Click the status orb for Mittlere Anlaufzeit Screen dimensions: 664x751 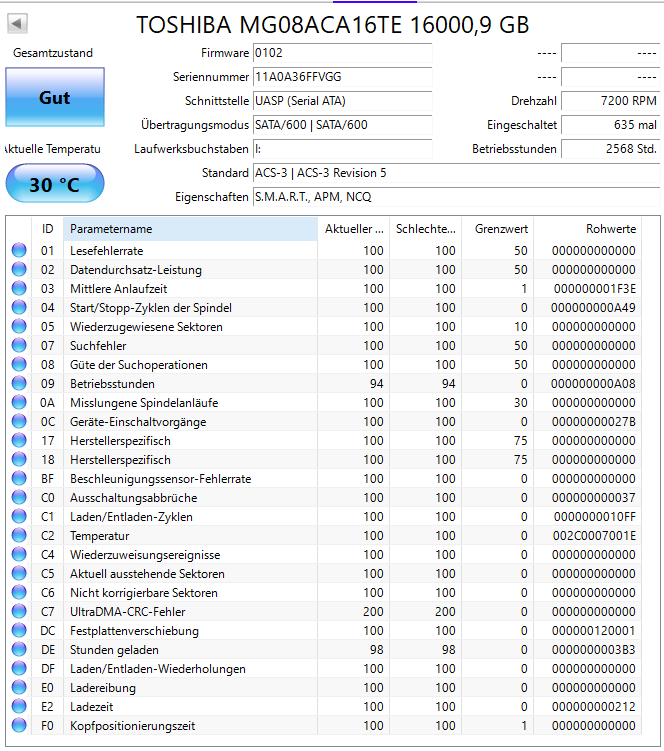pos(19,288)
